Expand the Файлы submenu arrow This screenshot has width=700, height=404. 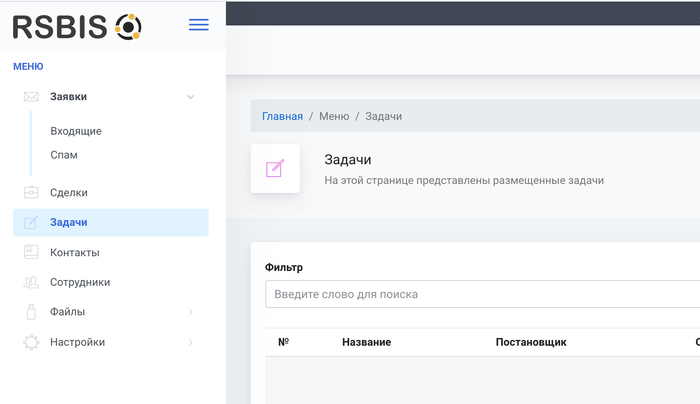coord(190,312)
